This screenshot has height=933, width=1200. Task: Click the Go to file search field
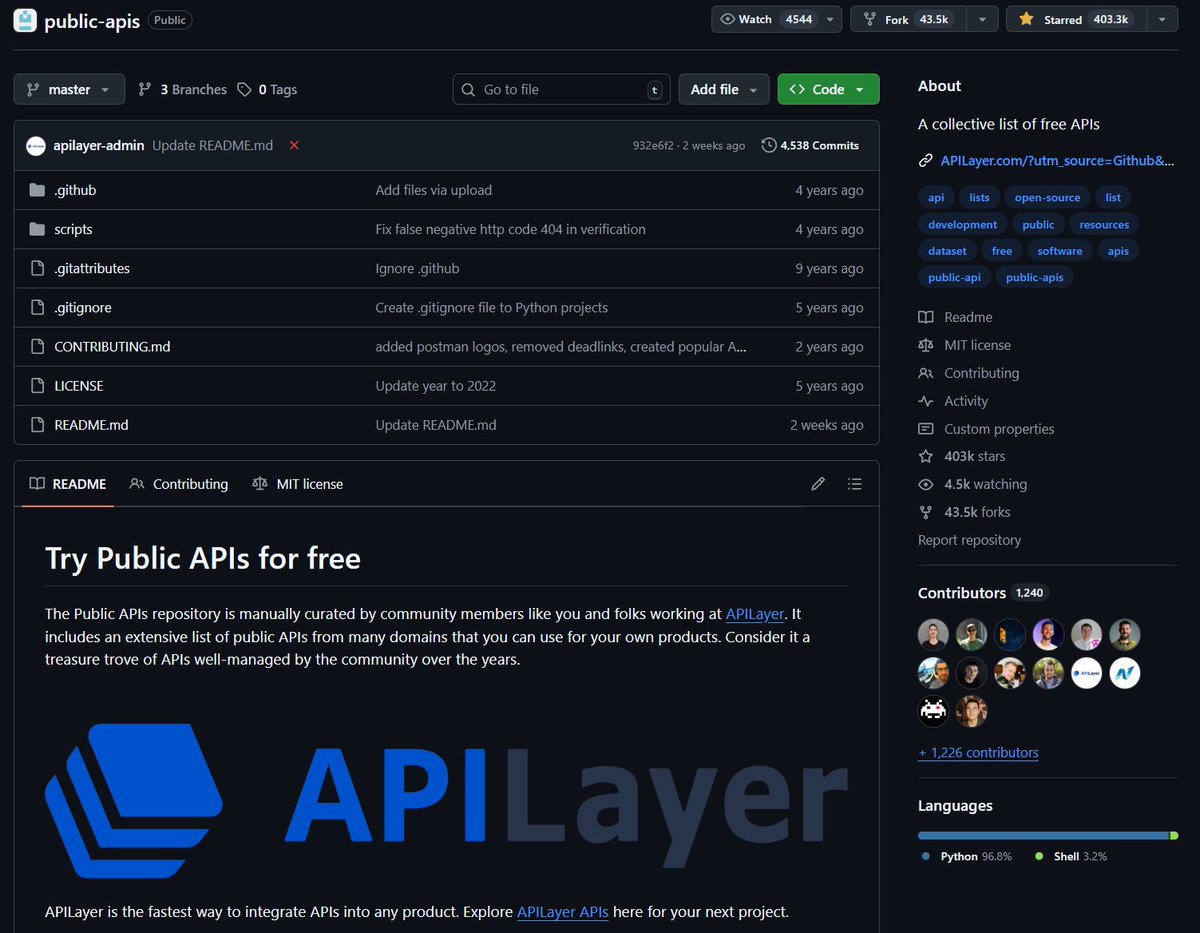pos(560,89)
